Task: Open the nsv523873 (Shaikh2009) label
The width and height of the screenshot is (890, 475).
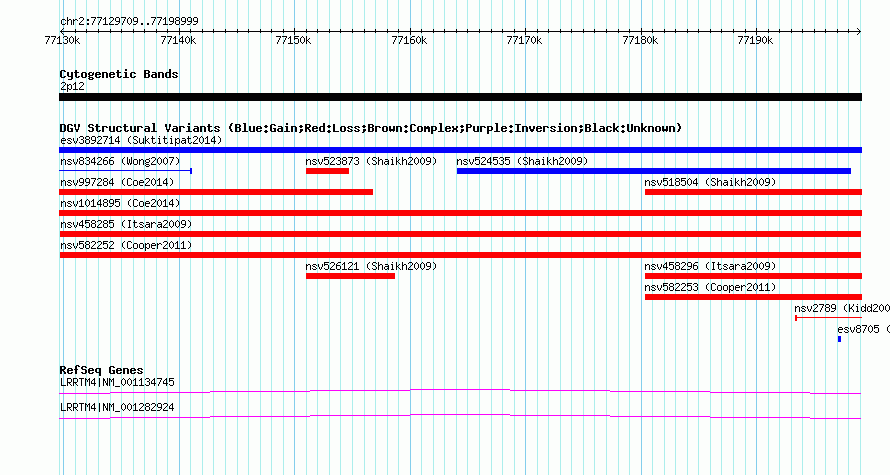Action: (371, 161)
